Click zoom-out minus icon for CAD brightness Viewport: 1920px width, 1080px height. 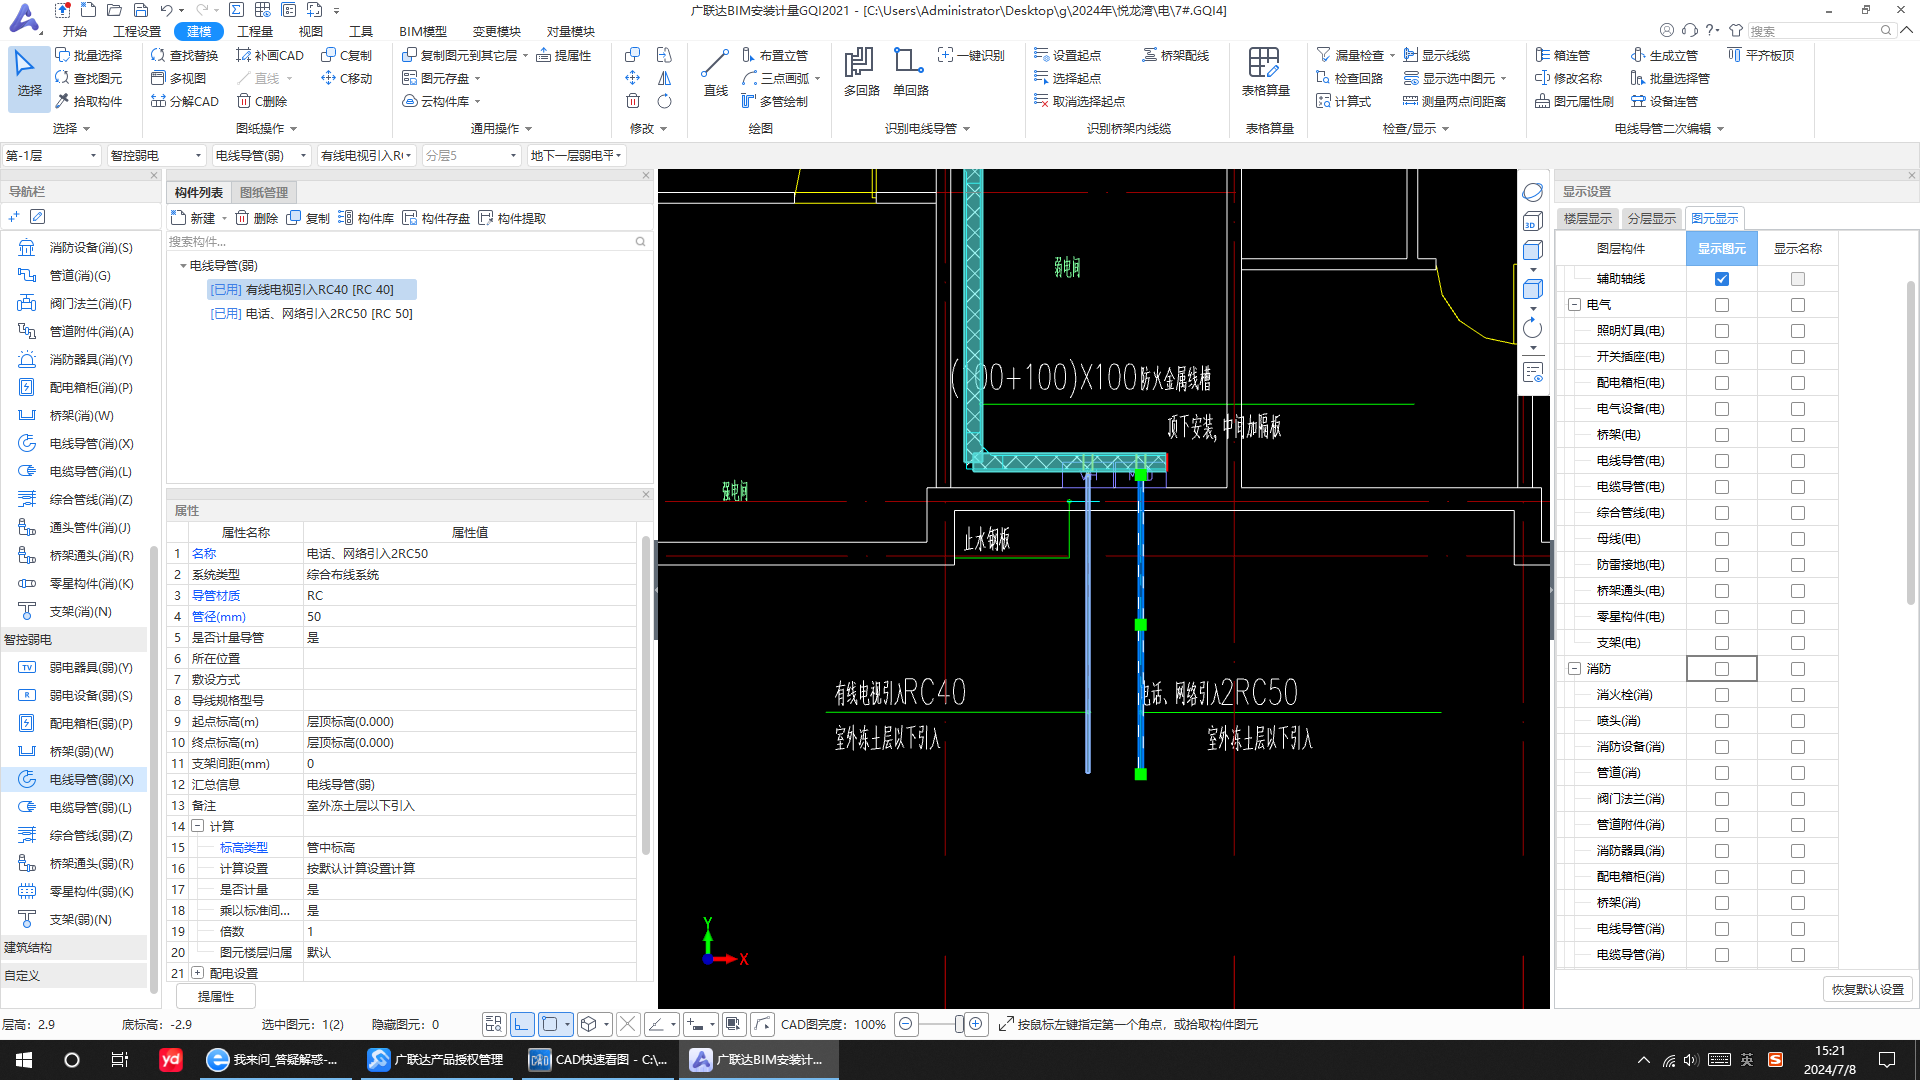click(x=905, y=1024)
